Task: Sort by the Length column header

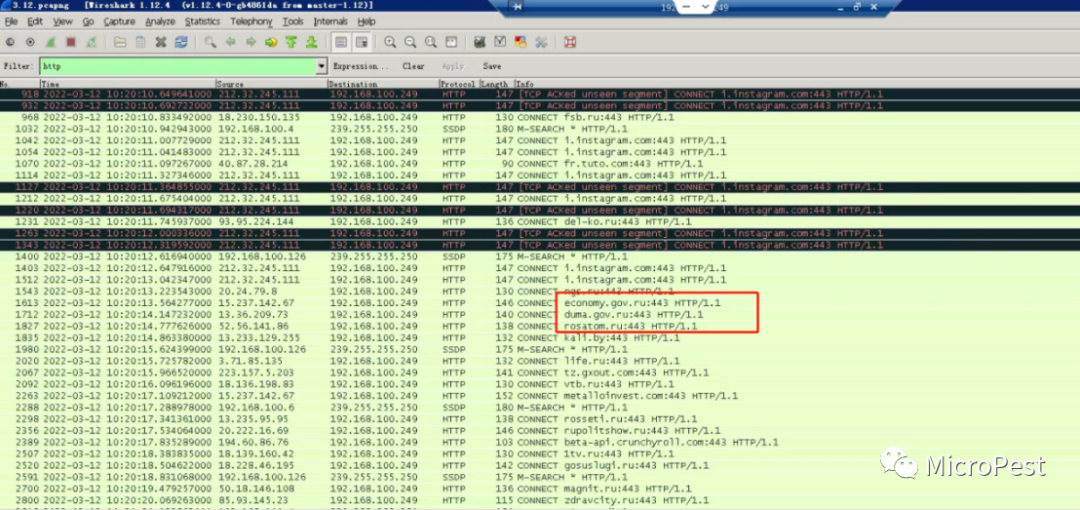Action: tap(495, 83)
